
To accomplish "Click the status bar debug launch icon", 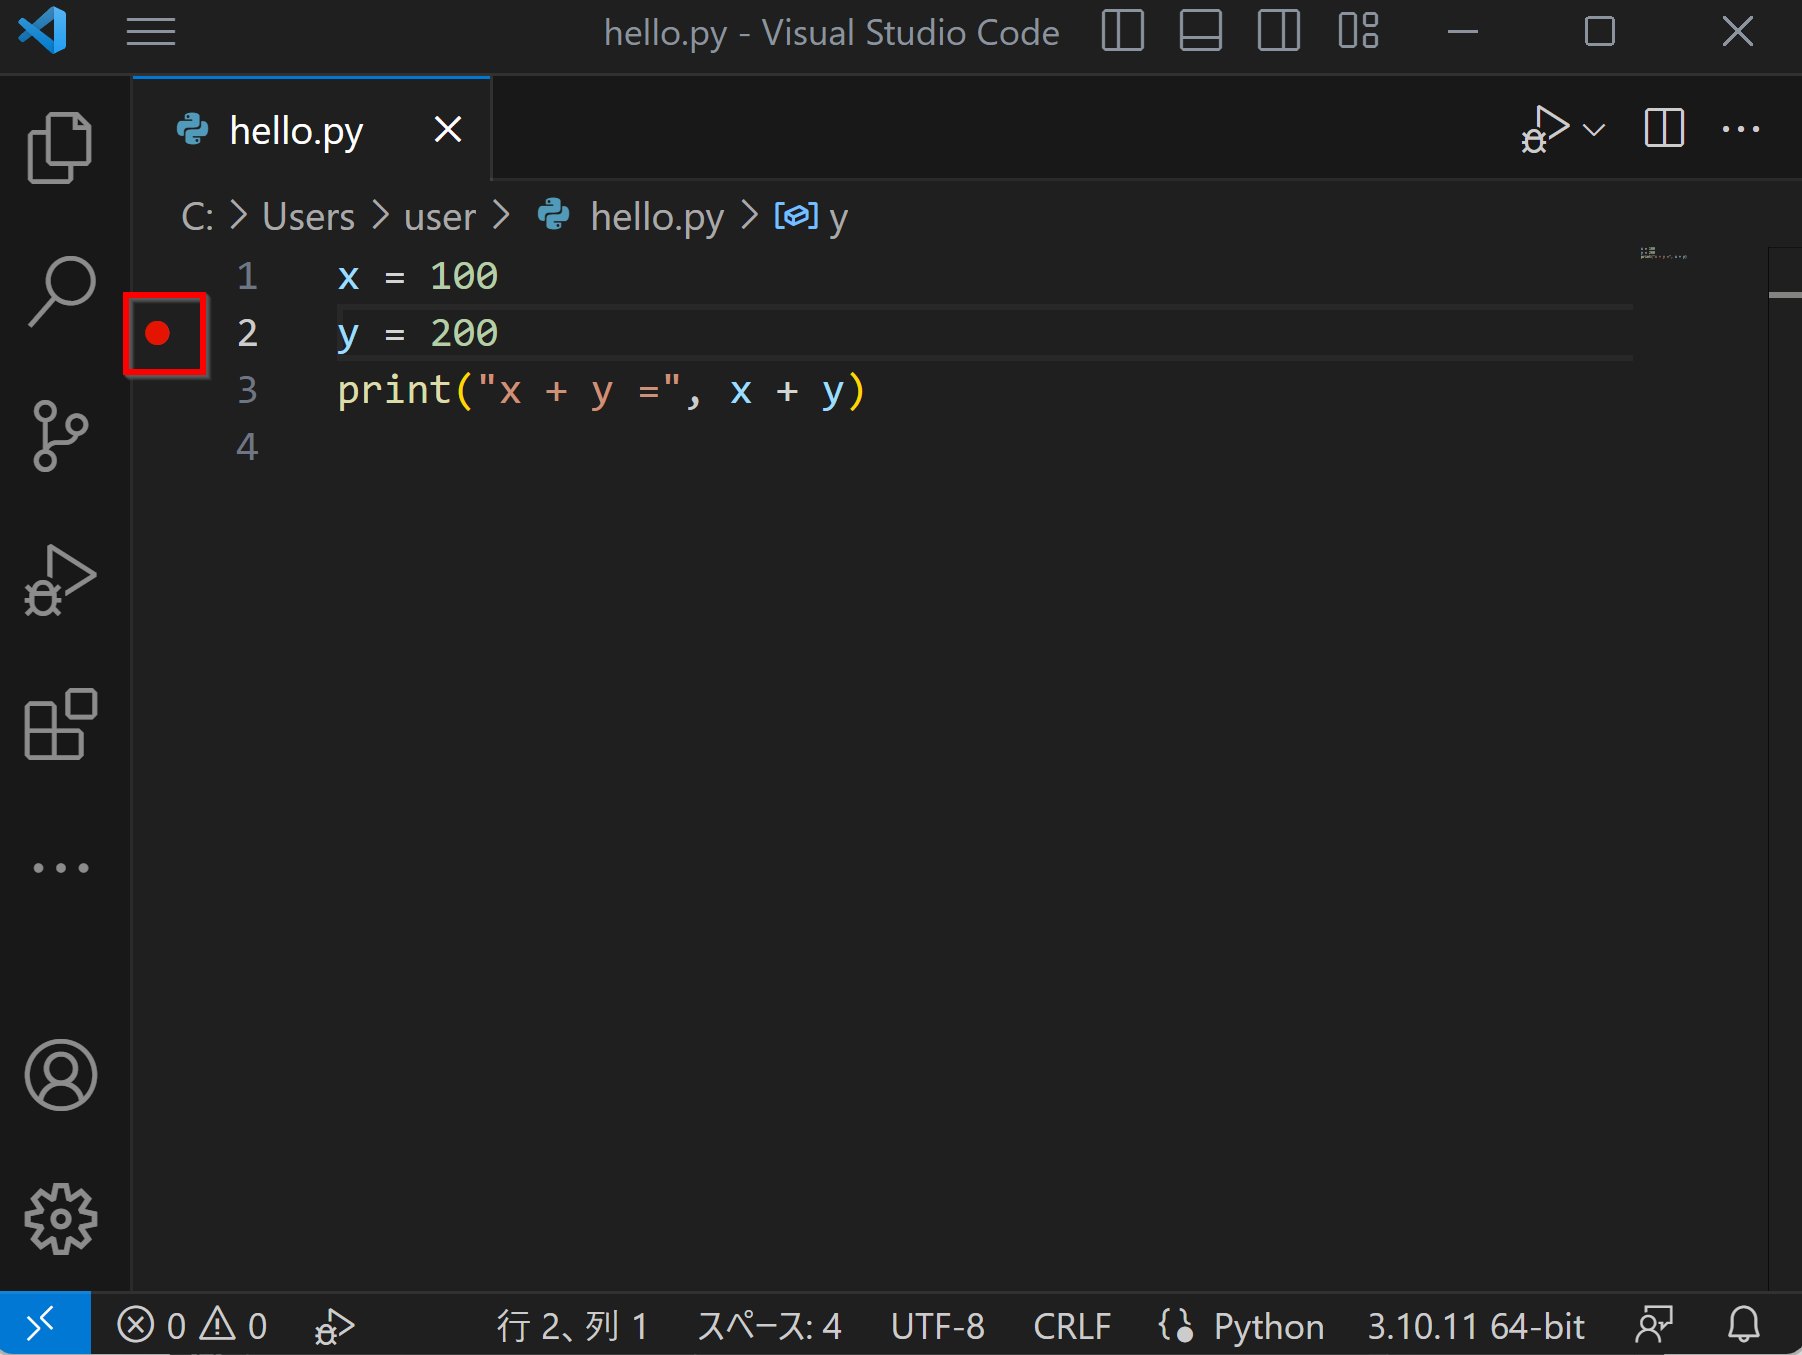I will (x=334, y=1326).
